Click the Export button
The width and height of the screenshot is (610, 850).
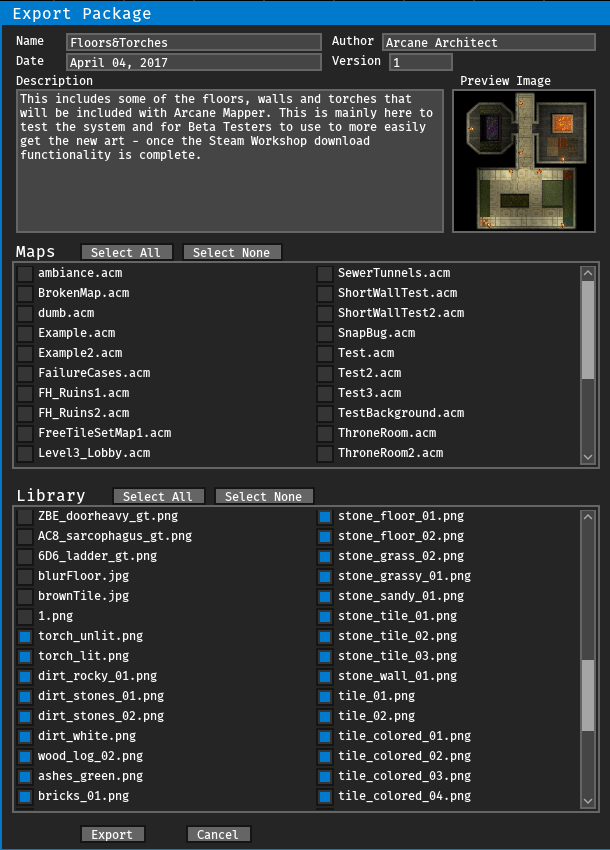113,834
